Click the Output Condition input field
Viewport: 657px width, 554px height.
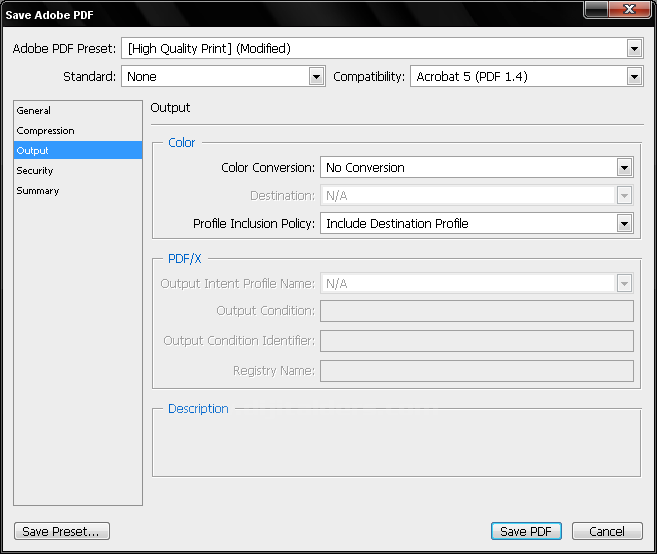pos(477,311)
